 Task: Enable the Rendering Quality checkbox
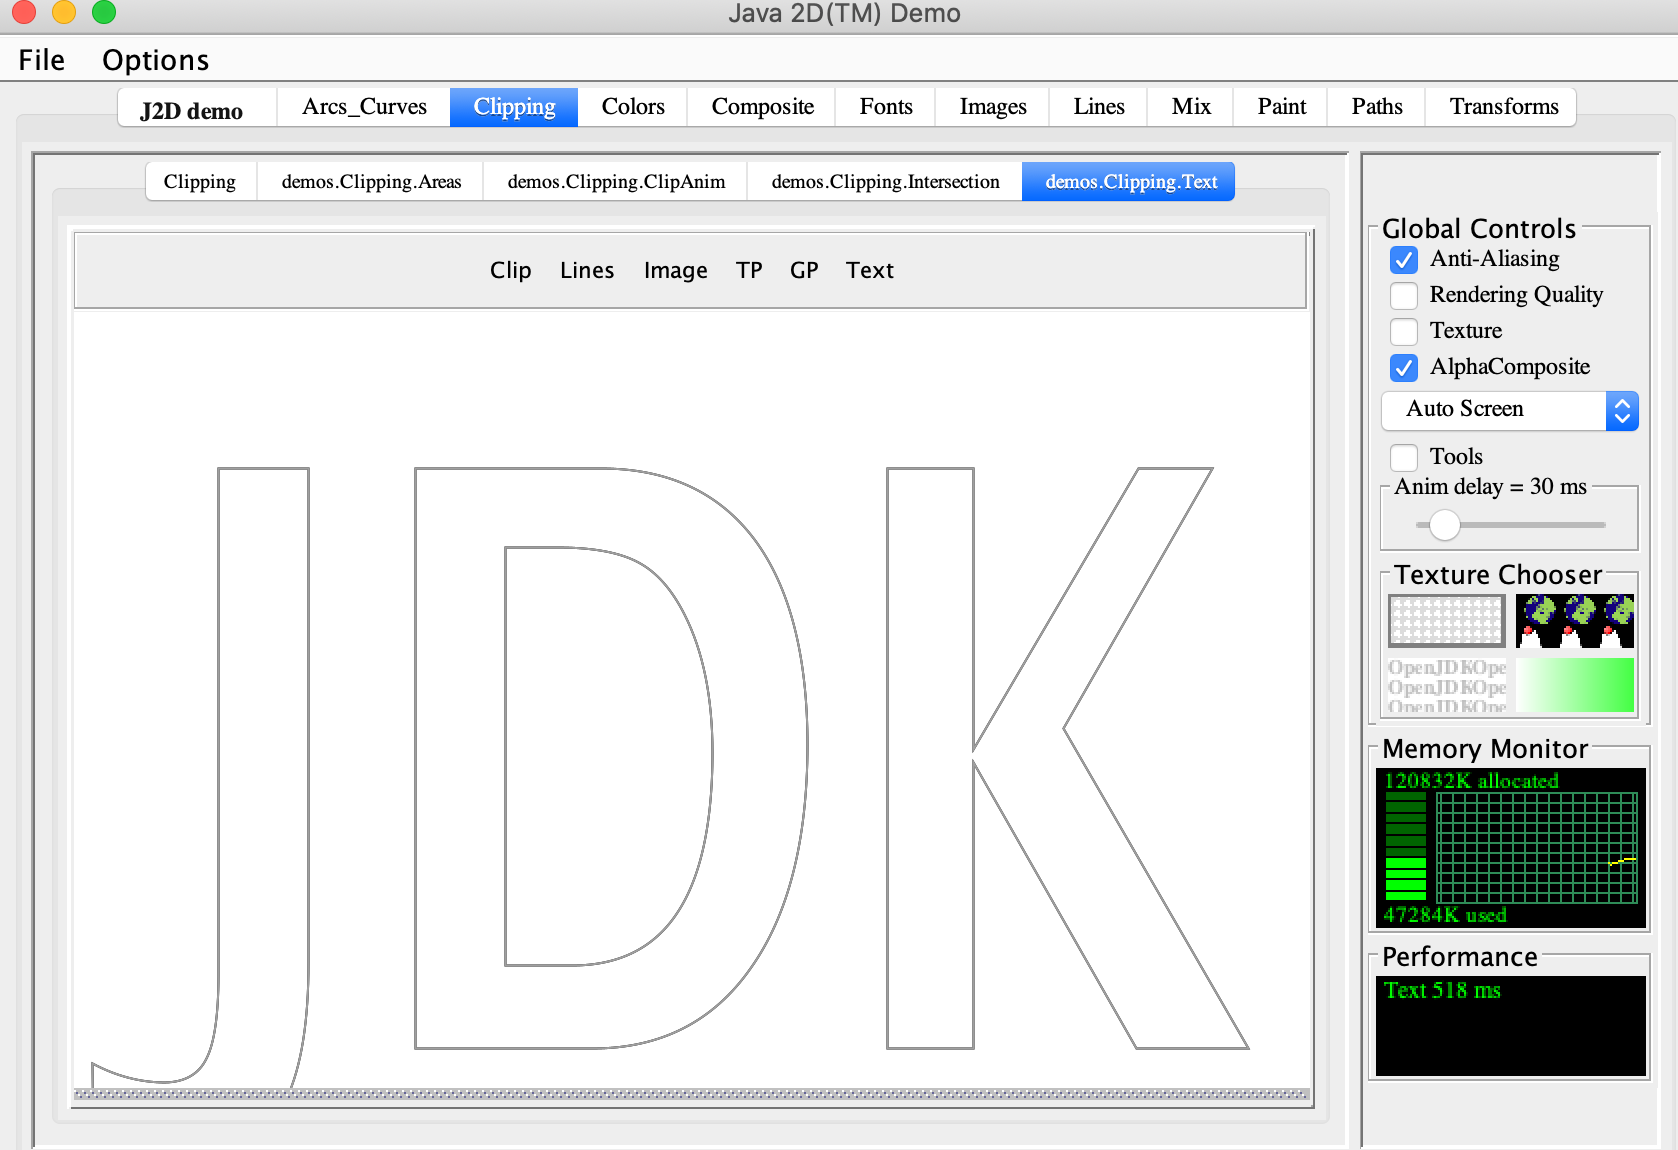pos(1404,296)
